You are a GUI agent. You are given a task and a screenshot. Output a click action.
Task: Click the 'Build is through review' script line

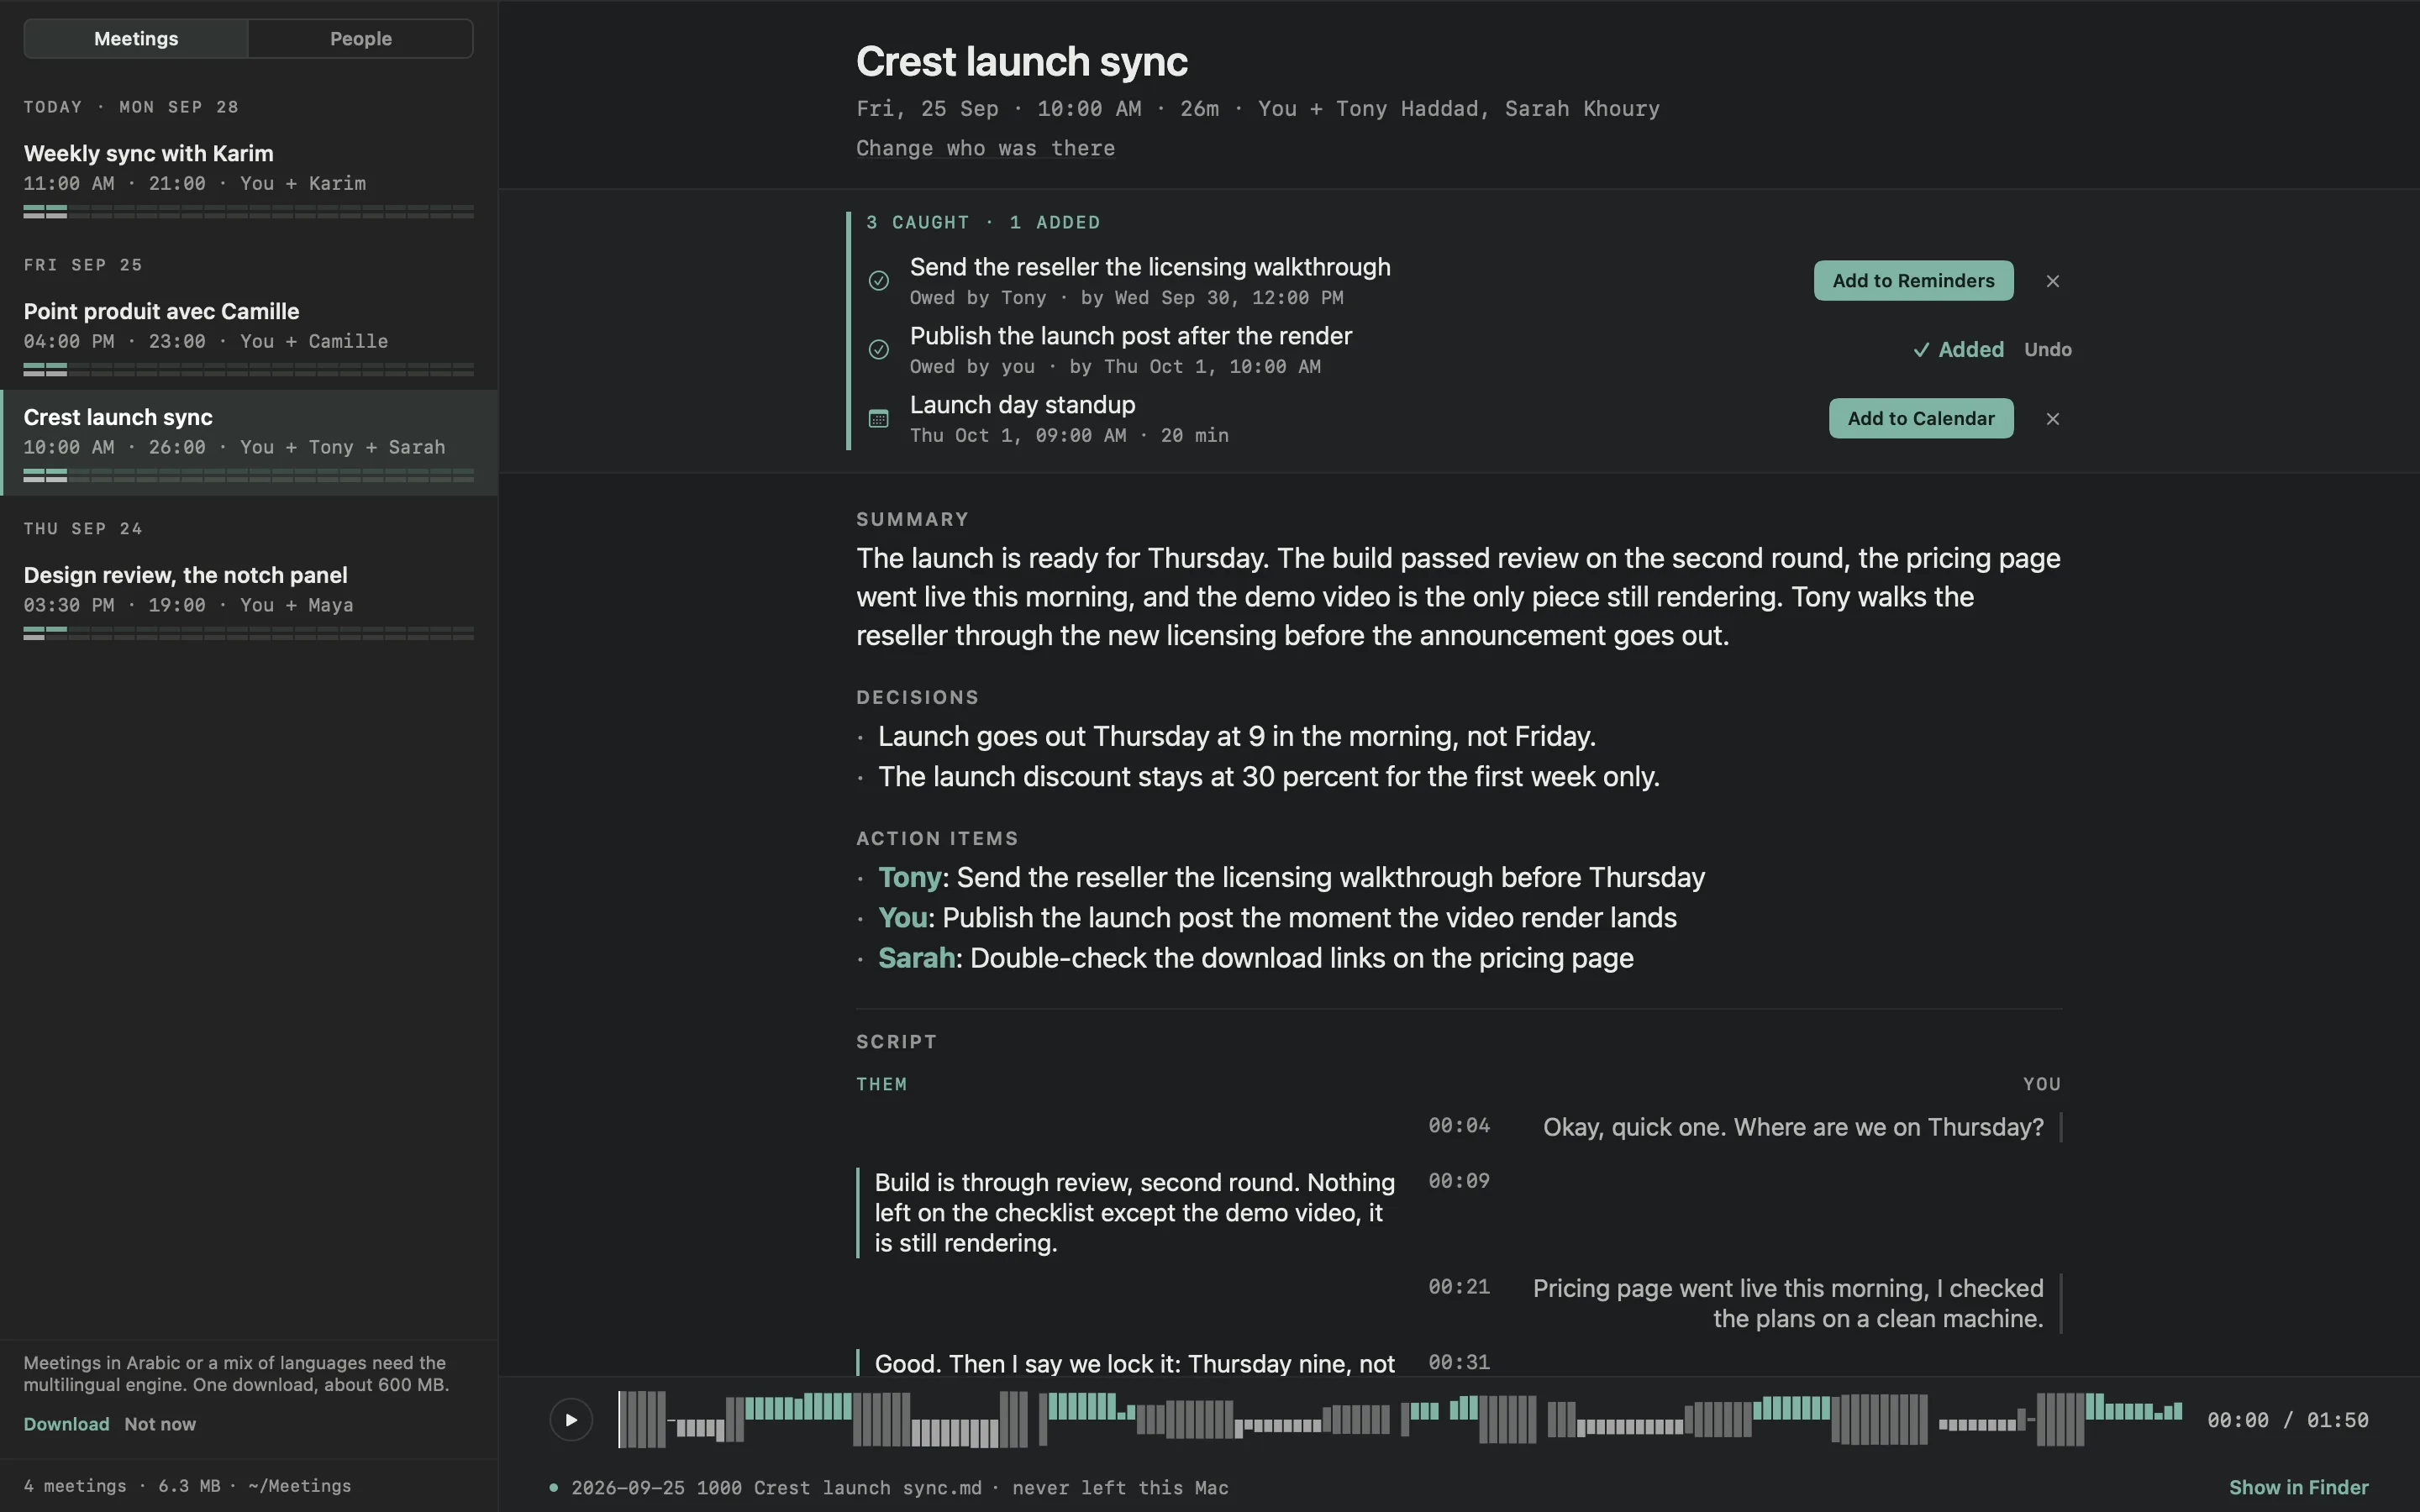click(x=1134, y=1212)
